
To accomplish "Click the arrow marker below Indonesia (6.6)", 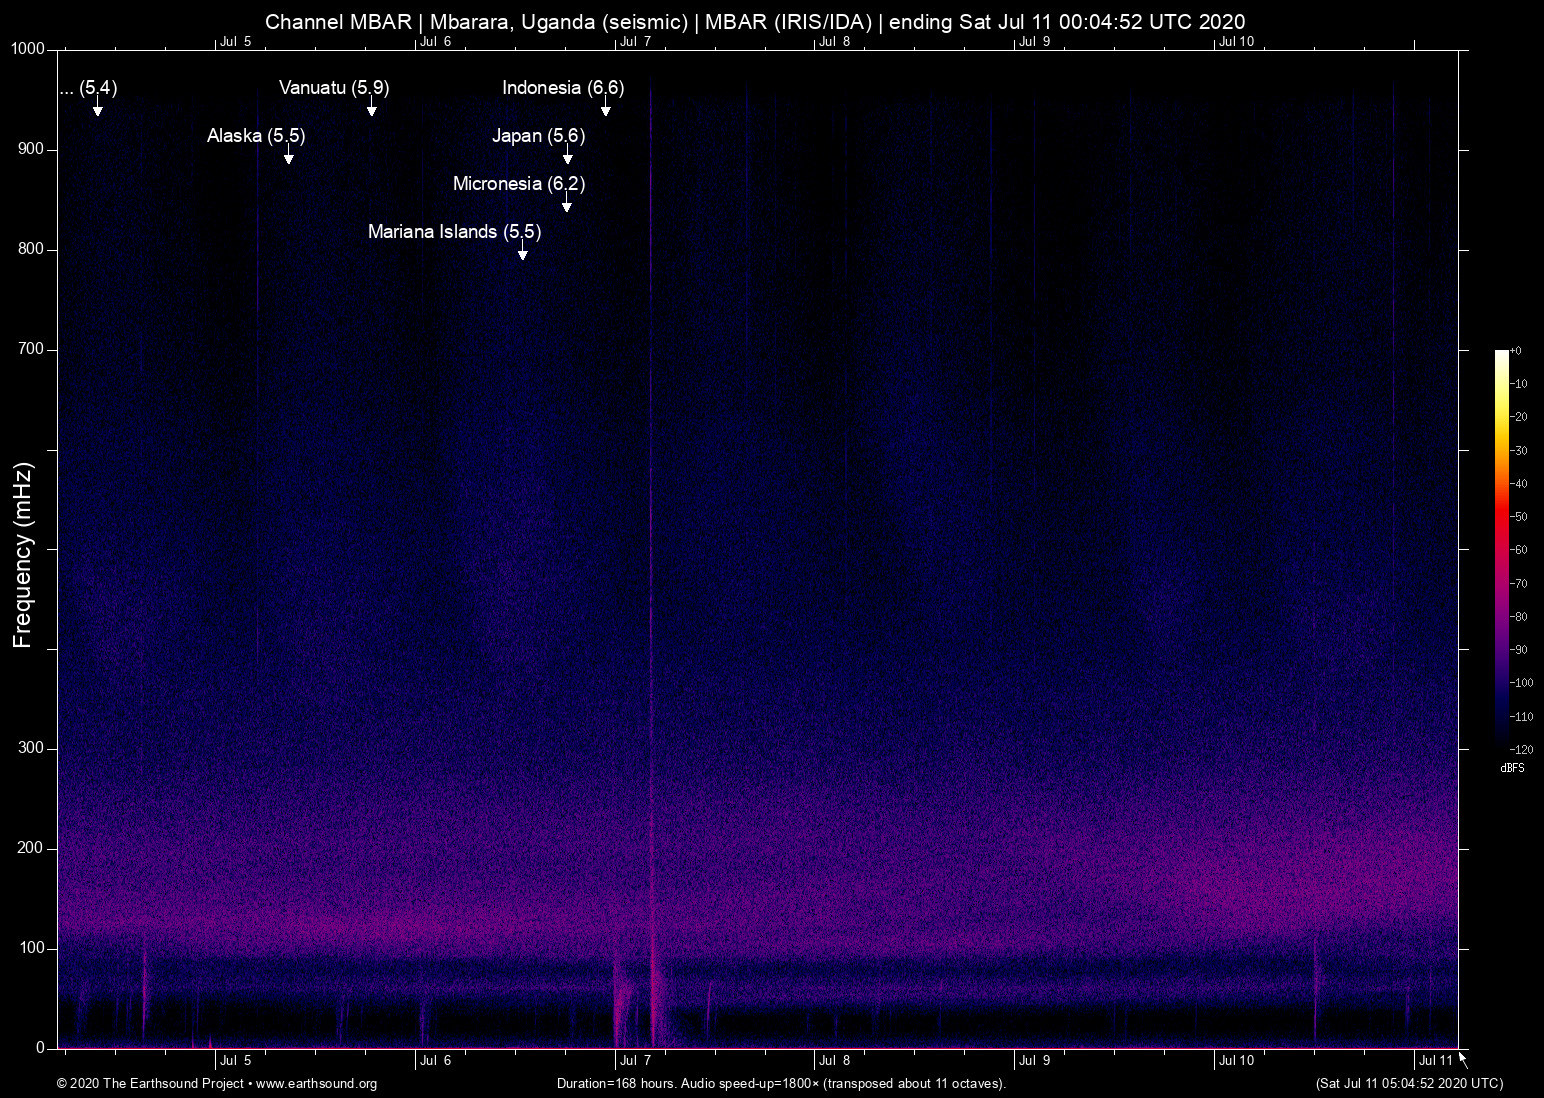I will point(605,108).
